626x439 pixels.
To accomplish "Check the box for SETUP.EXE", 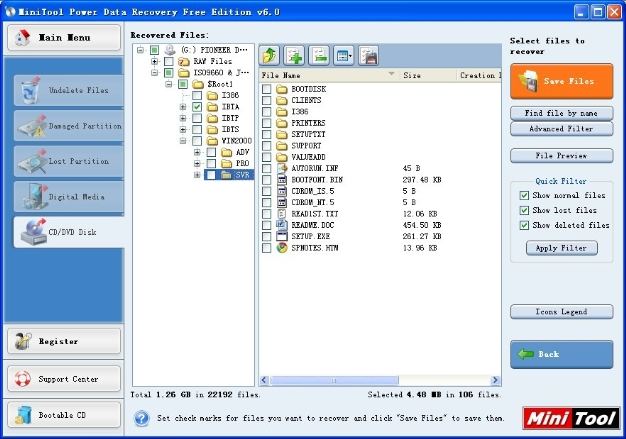I will click(266, 236).
